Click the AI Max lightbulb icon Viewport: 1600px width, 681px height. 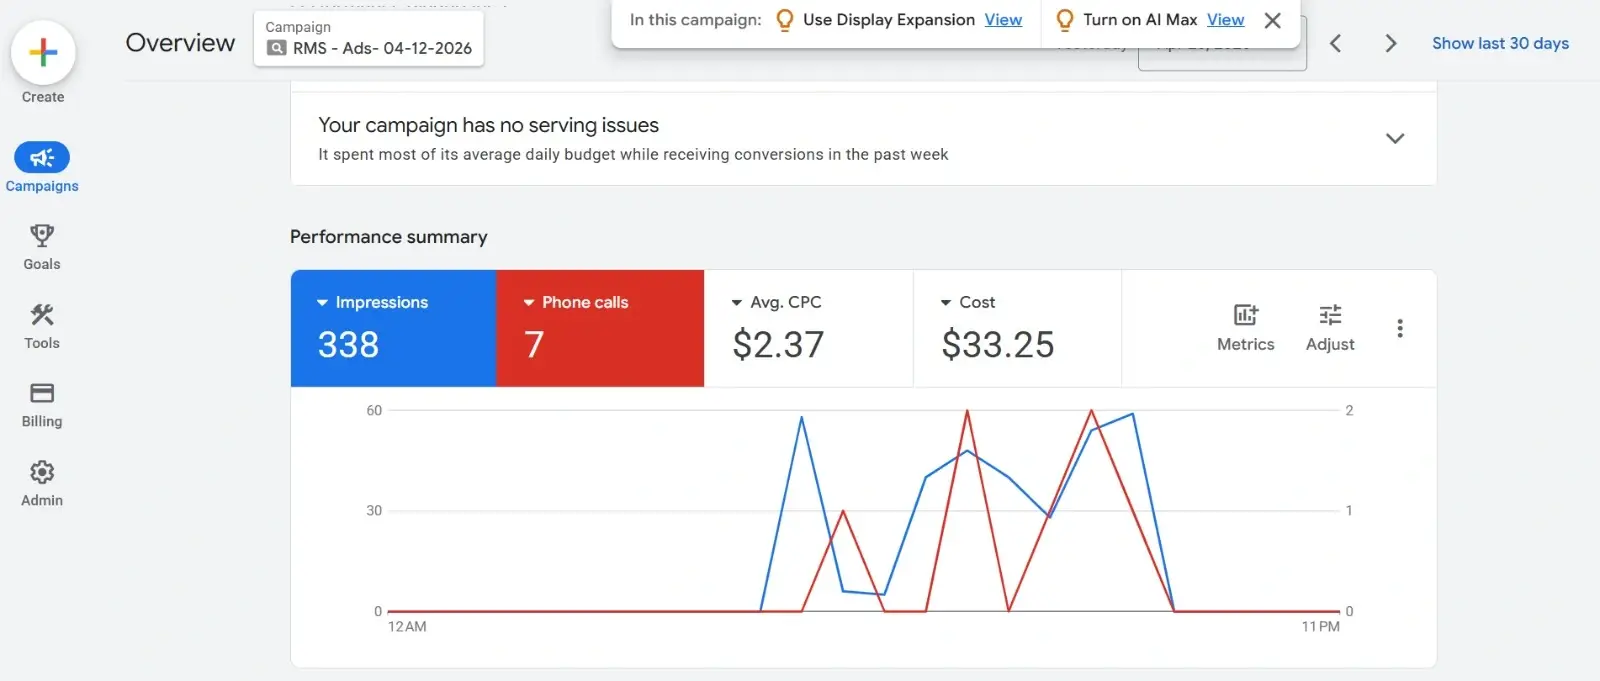coord(1065,20)
